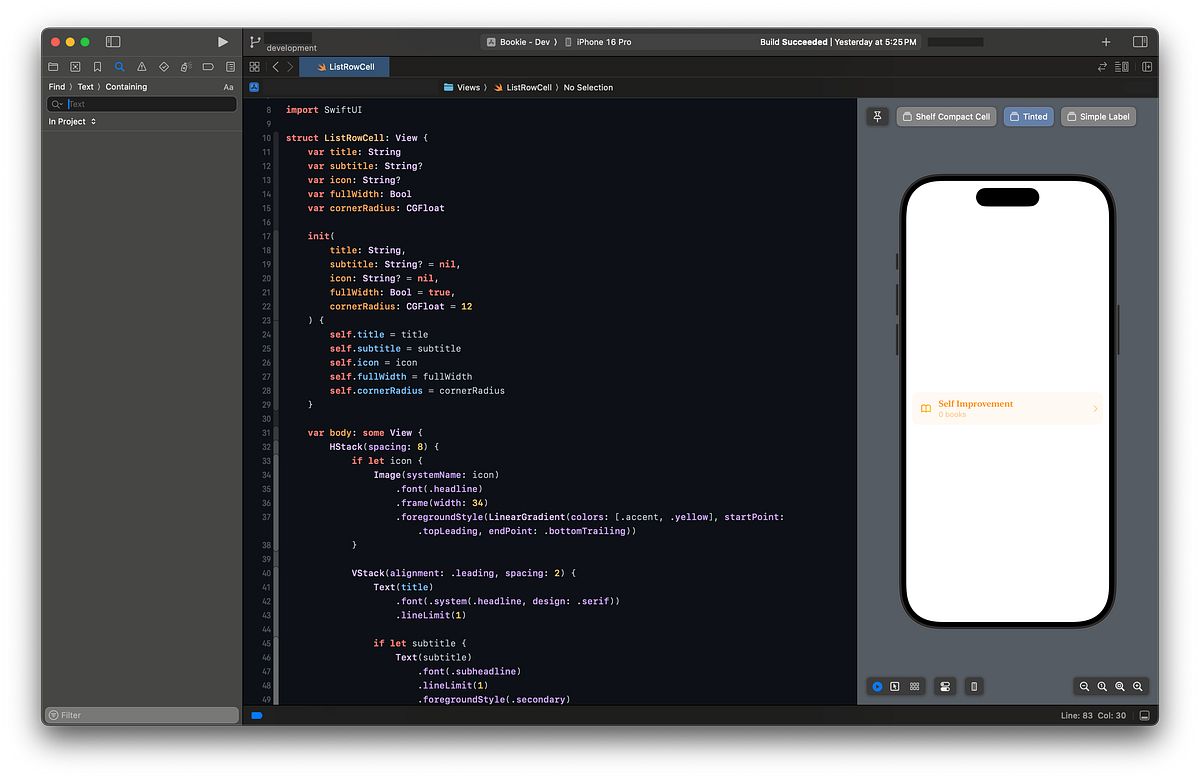Show the device bezel icon in canvas
Screen dimensions: 1200x780
(x=973, y=686)
